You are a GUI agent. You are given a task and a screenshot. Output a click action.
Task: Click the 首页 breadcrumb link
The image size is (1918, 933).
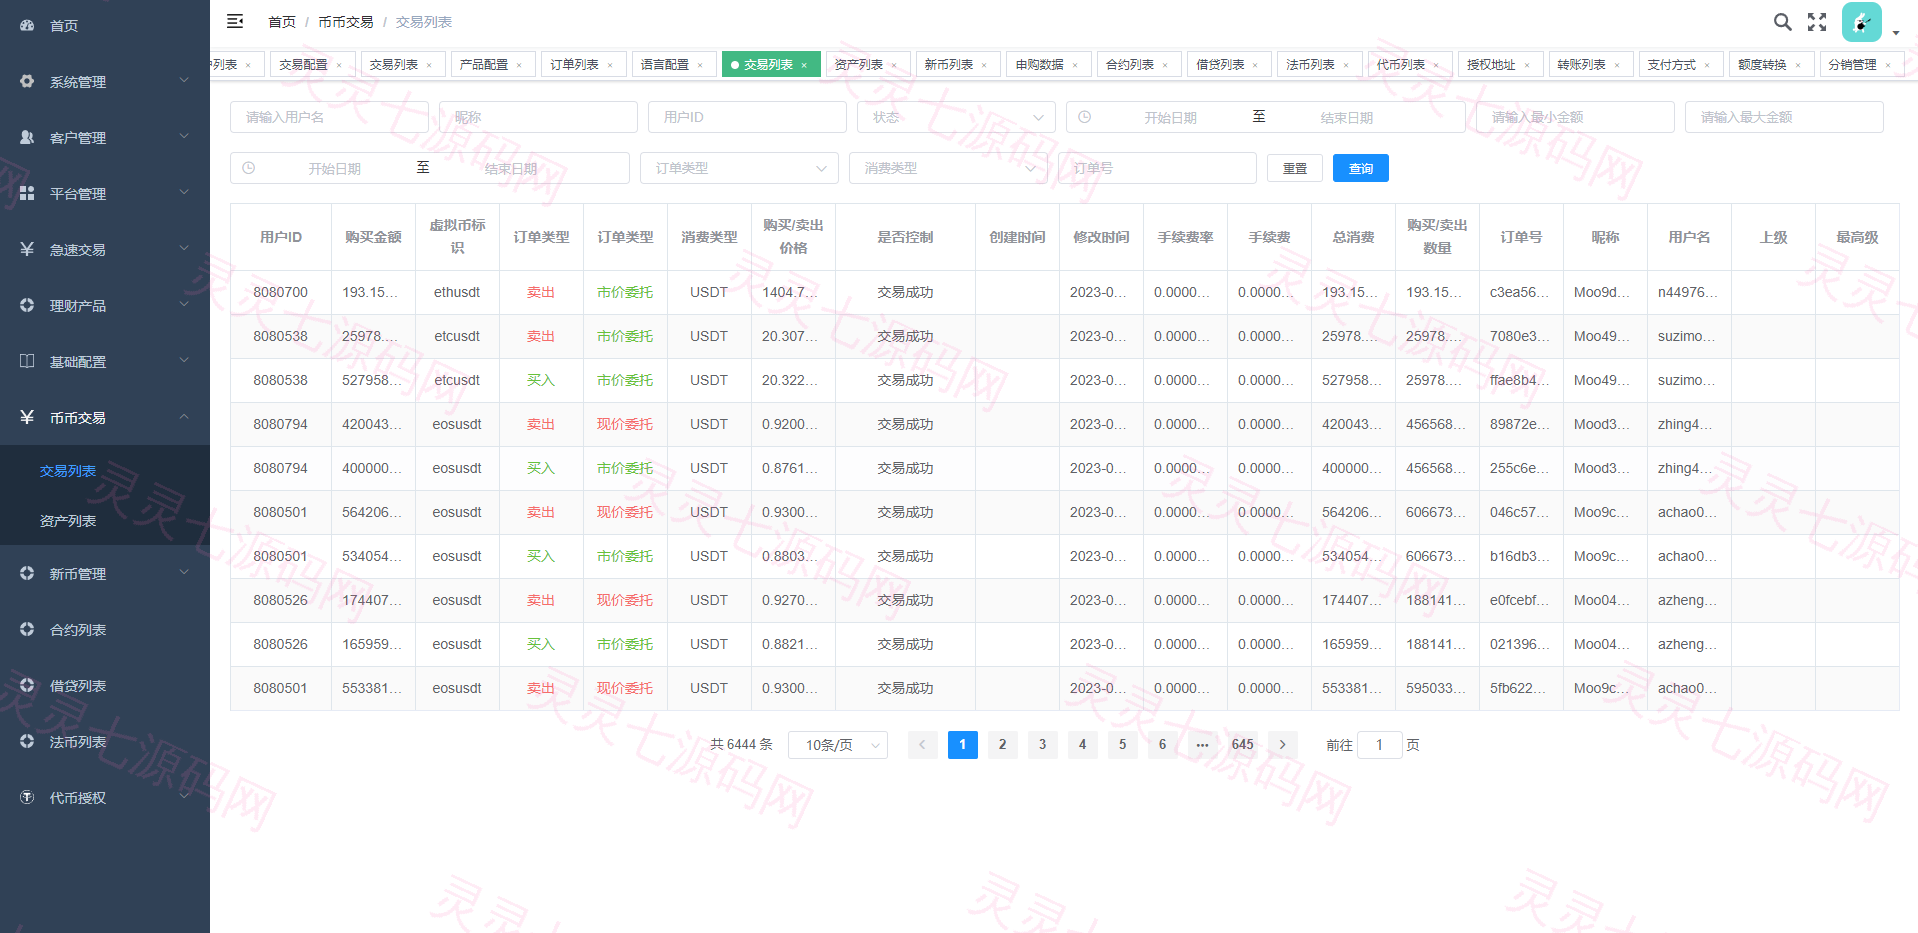(282, 21)
